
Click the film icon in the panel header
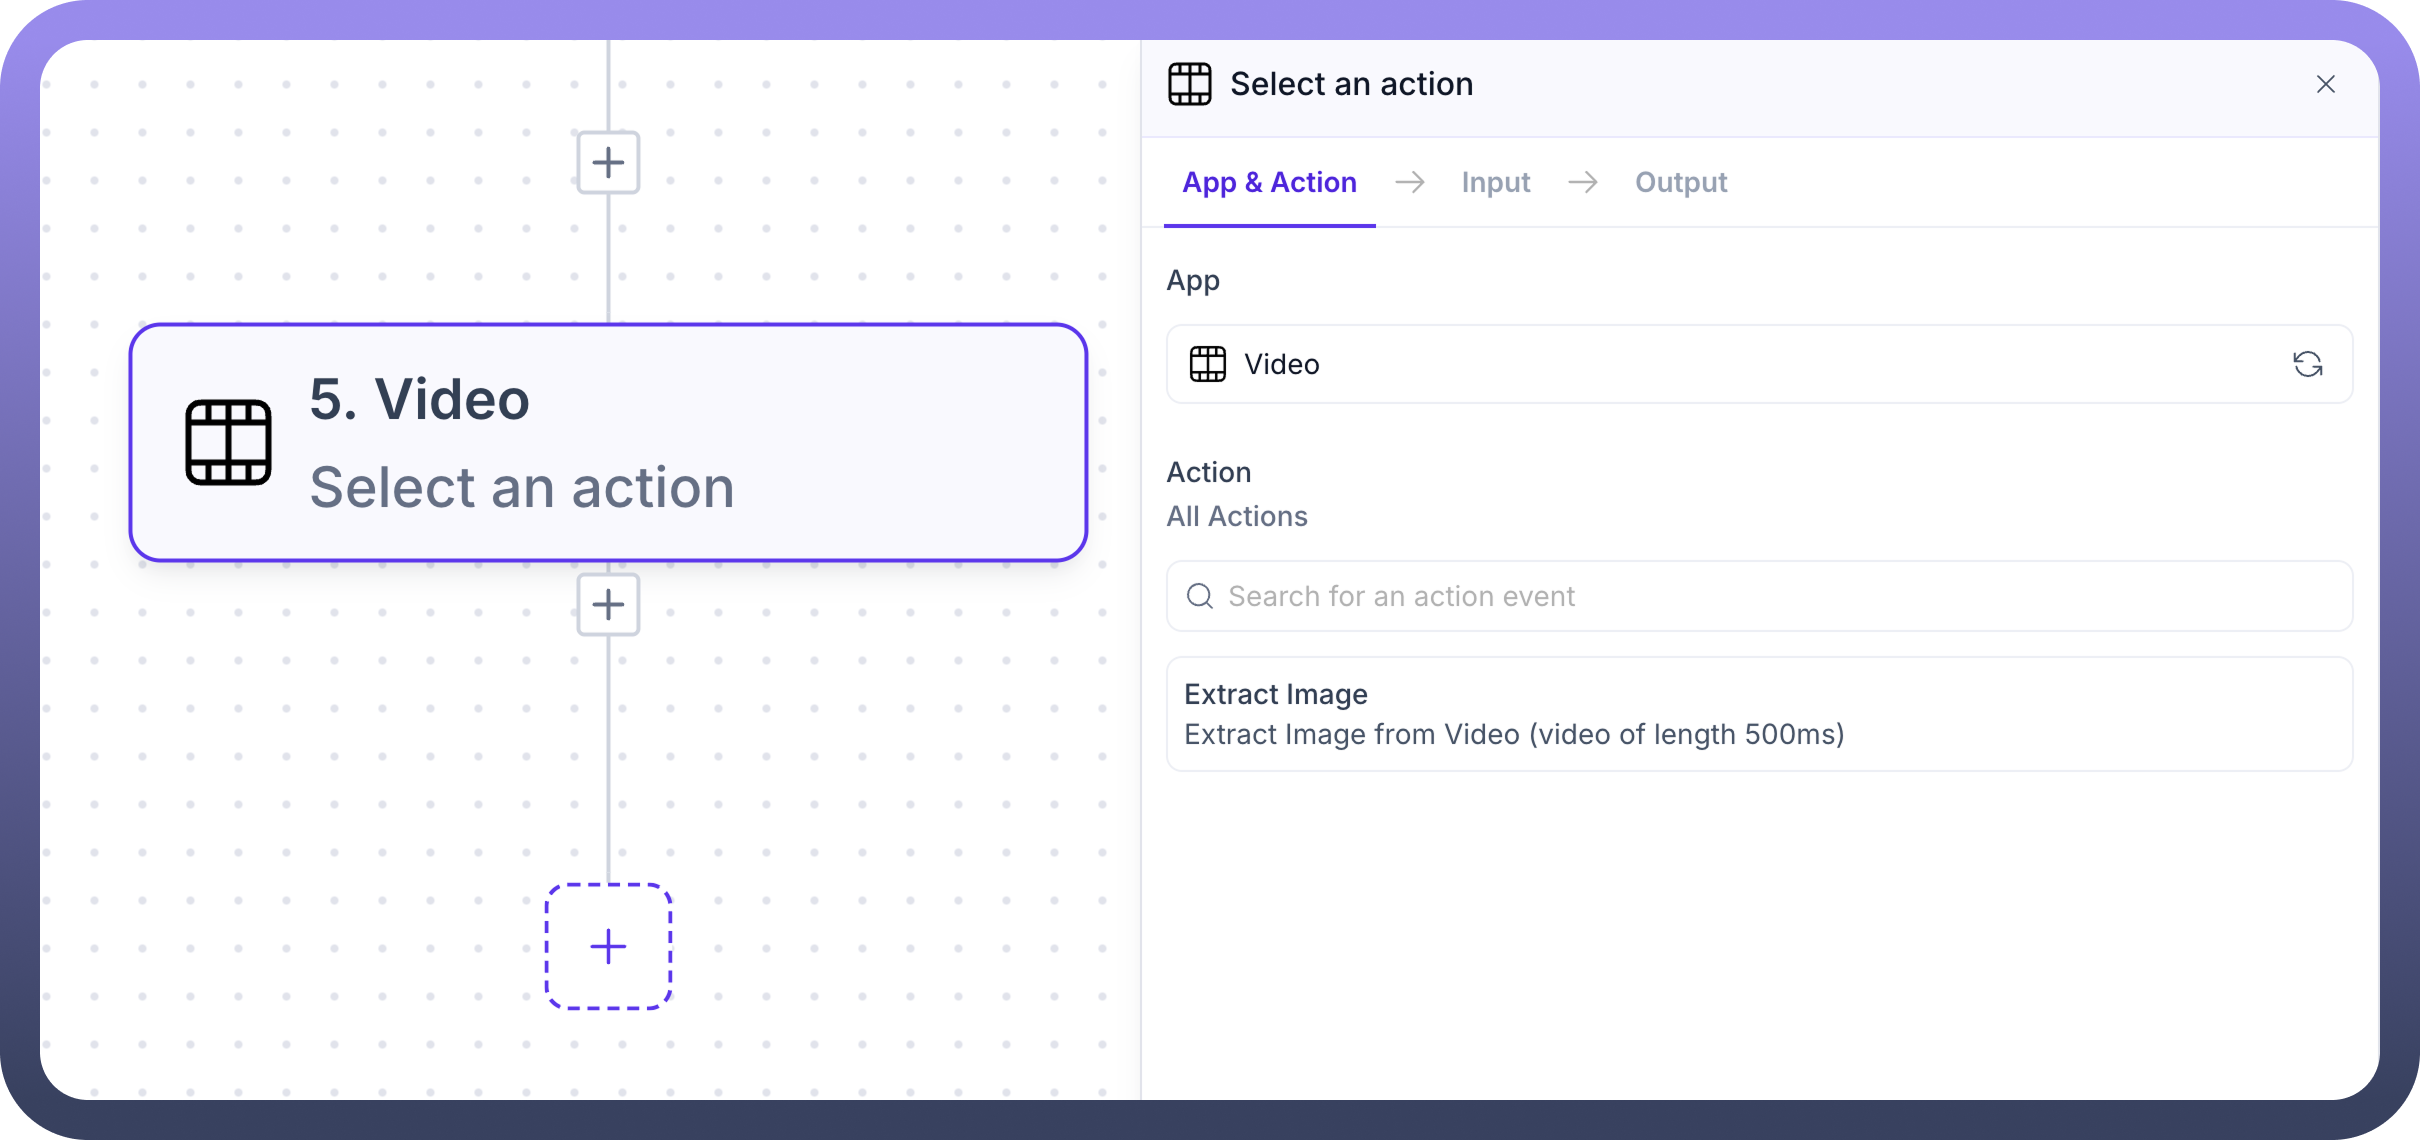(x=1190, y=84)
